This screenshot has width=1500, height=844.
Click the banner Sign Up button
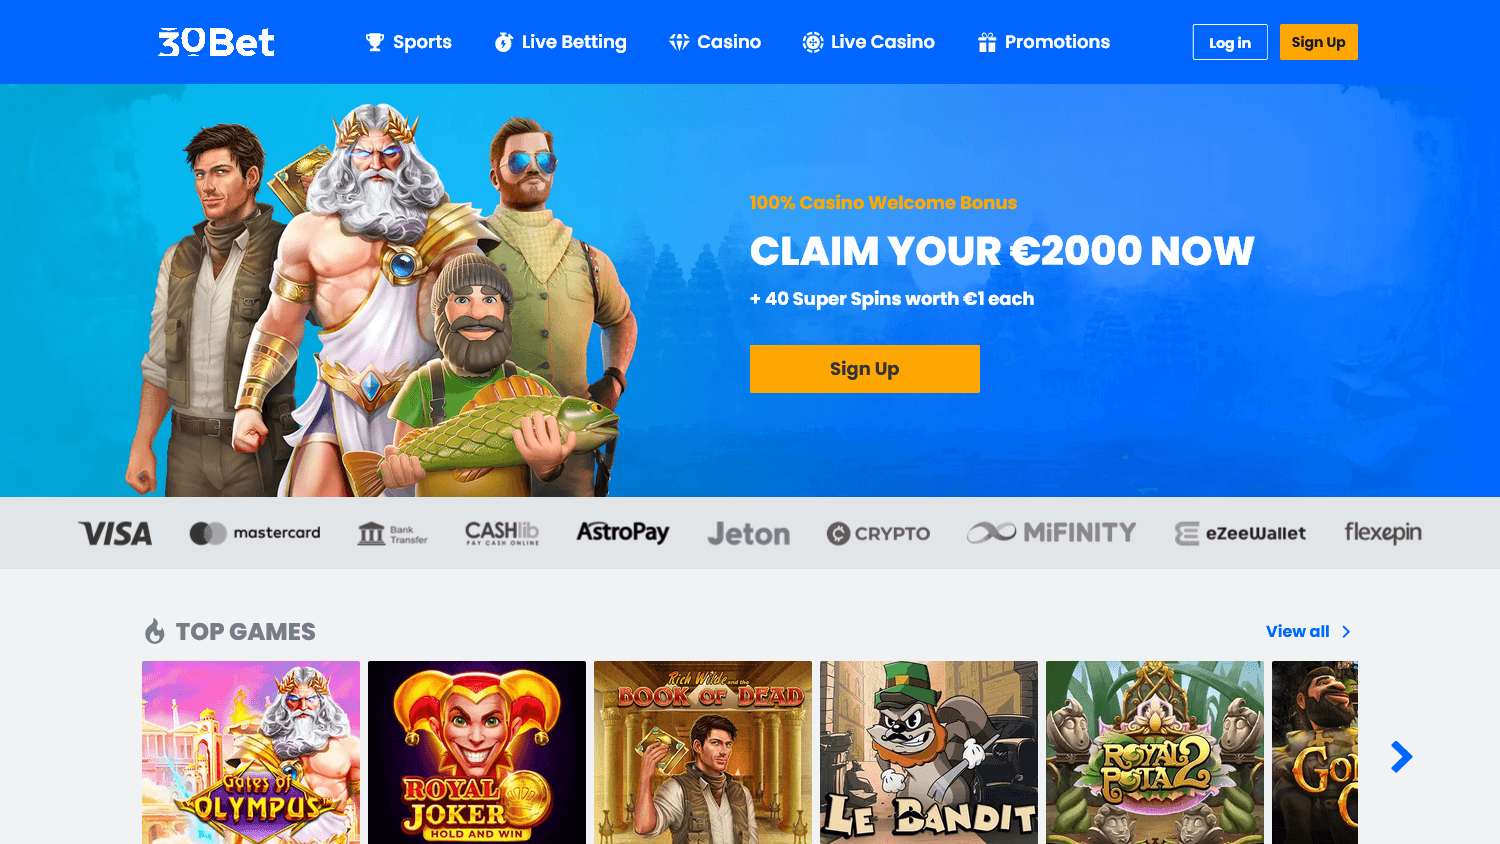pos(865,369)
